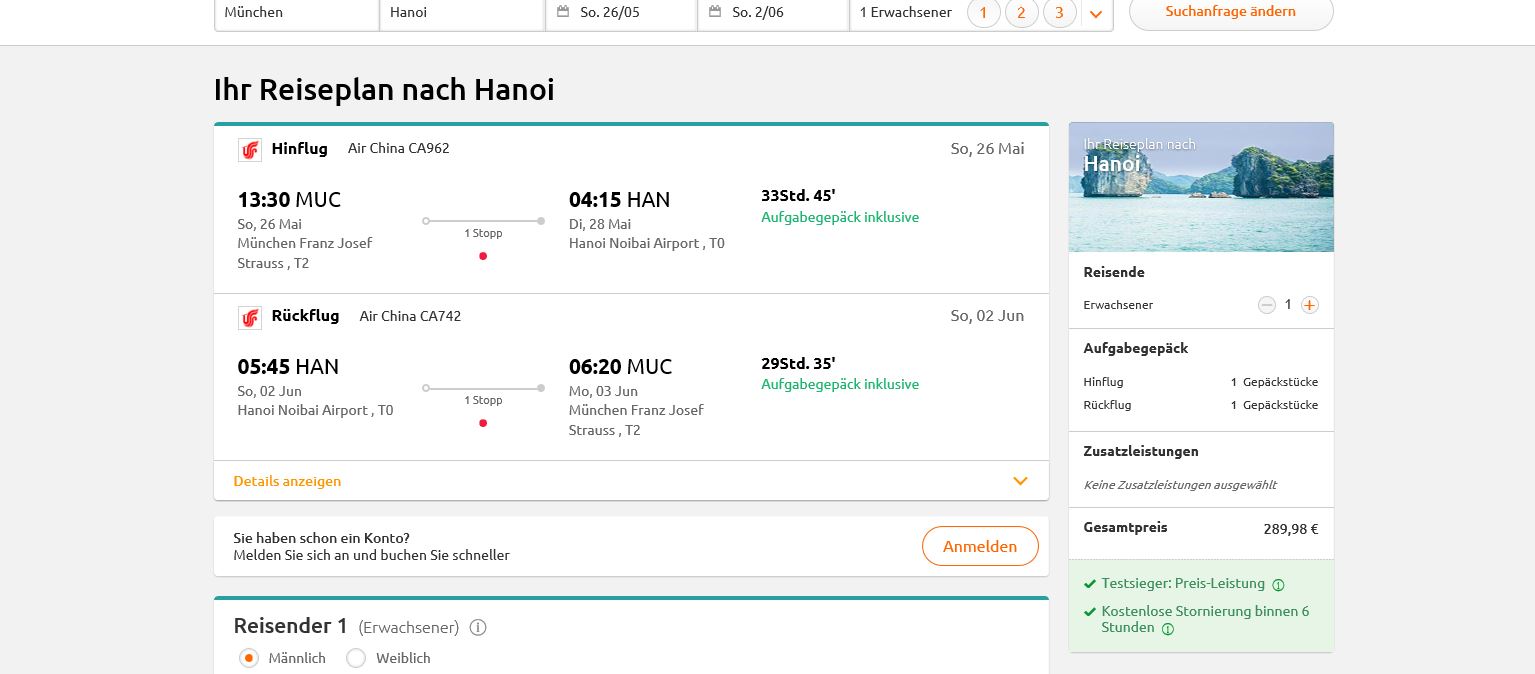Open info icon beside Kostenlose Stornierung

[x=1168, y=629]
